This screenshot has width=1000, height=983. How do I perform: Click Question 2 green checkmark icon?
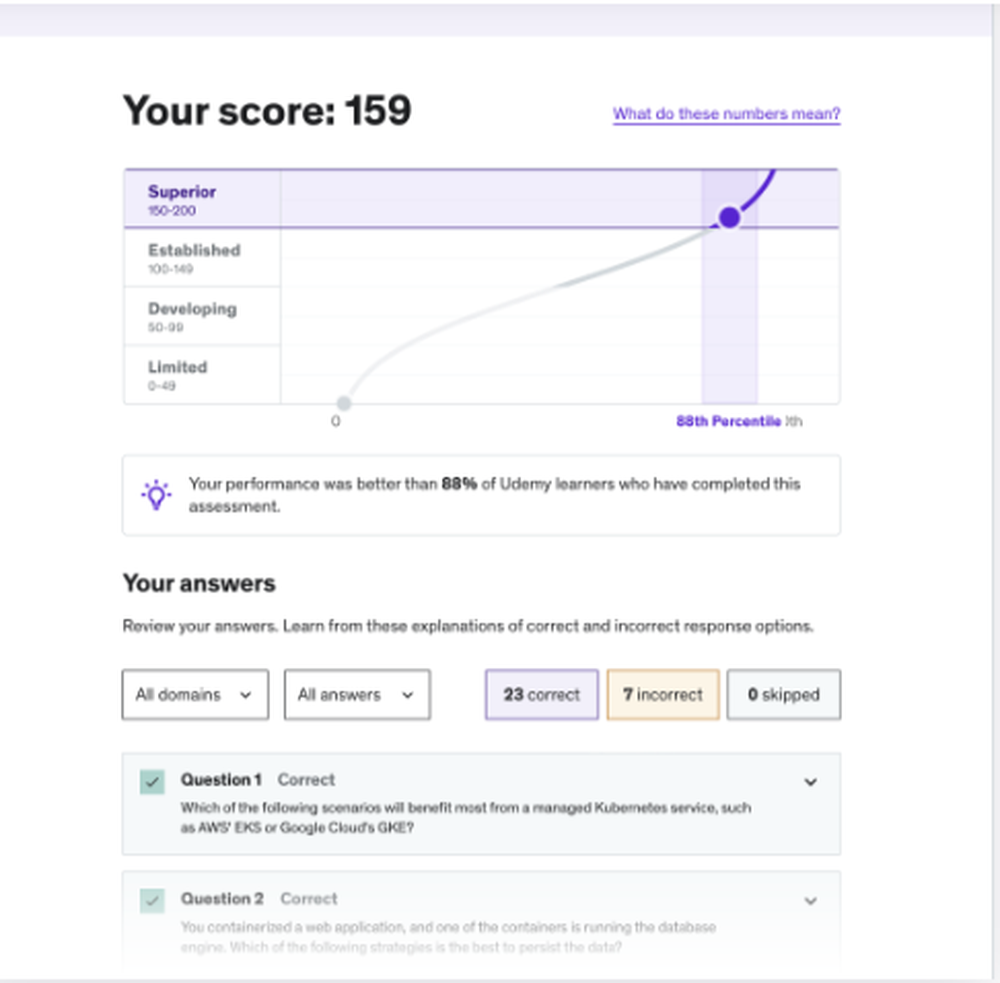(x=152, y=900)
